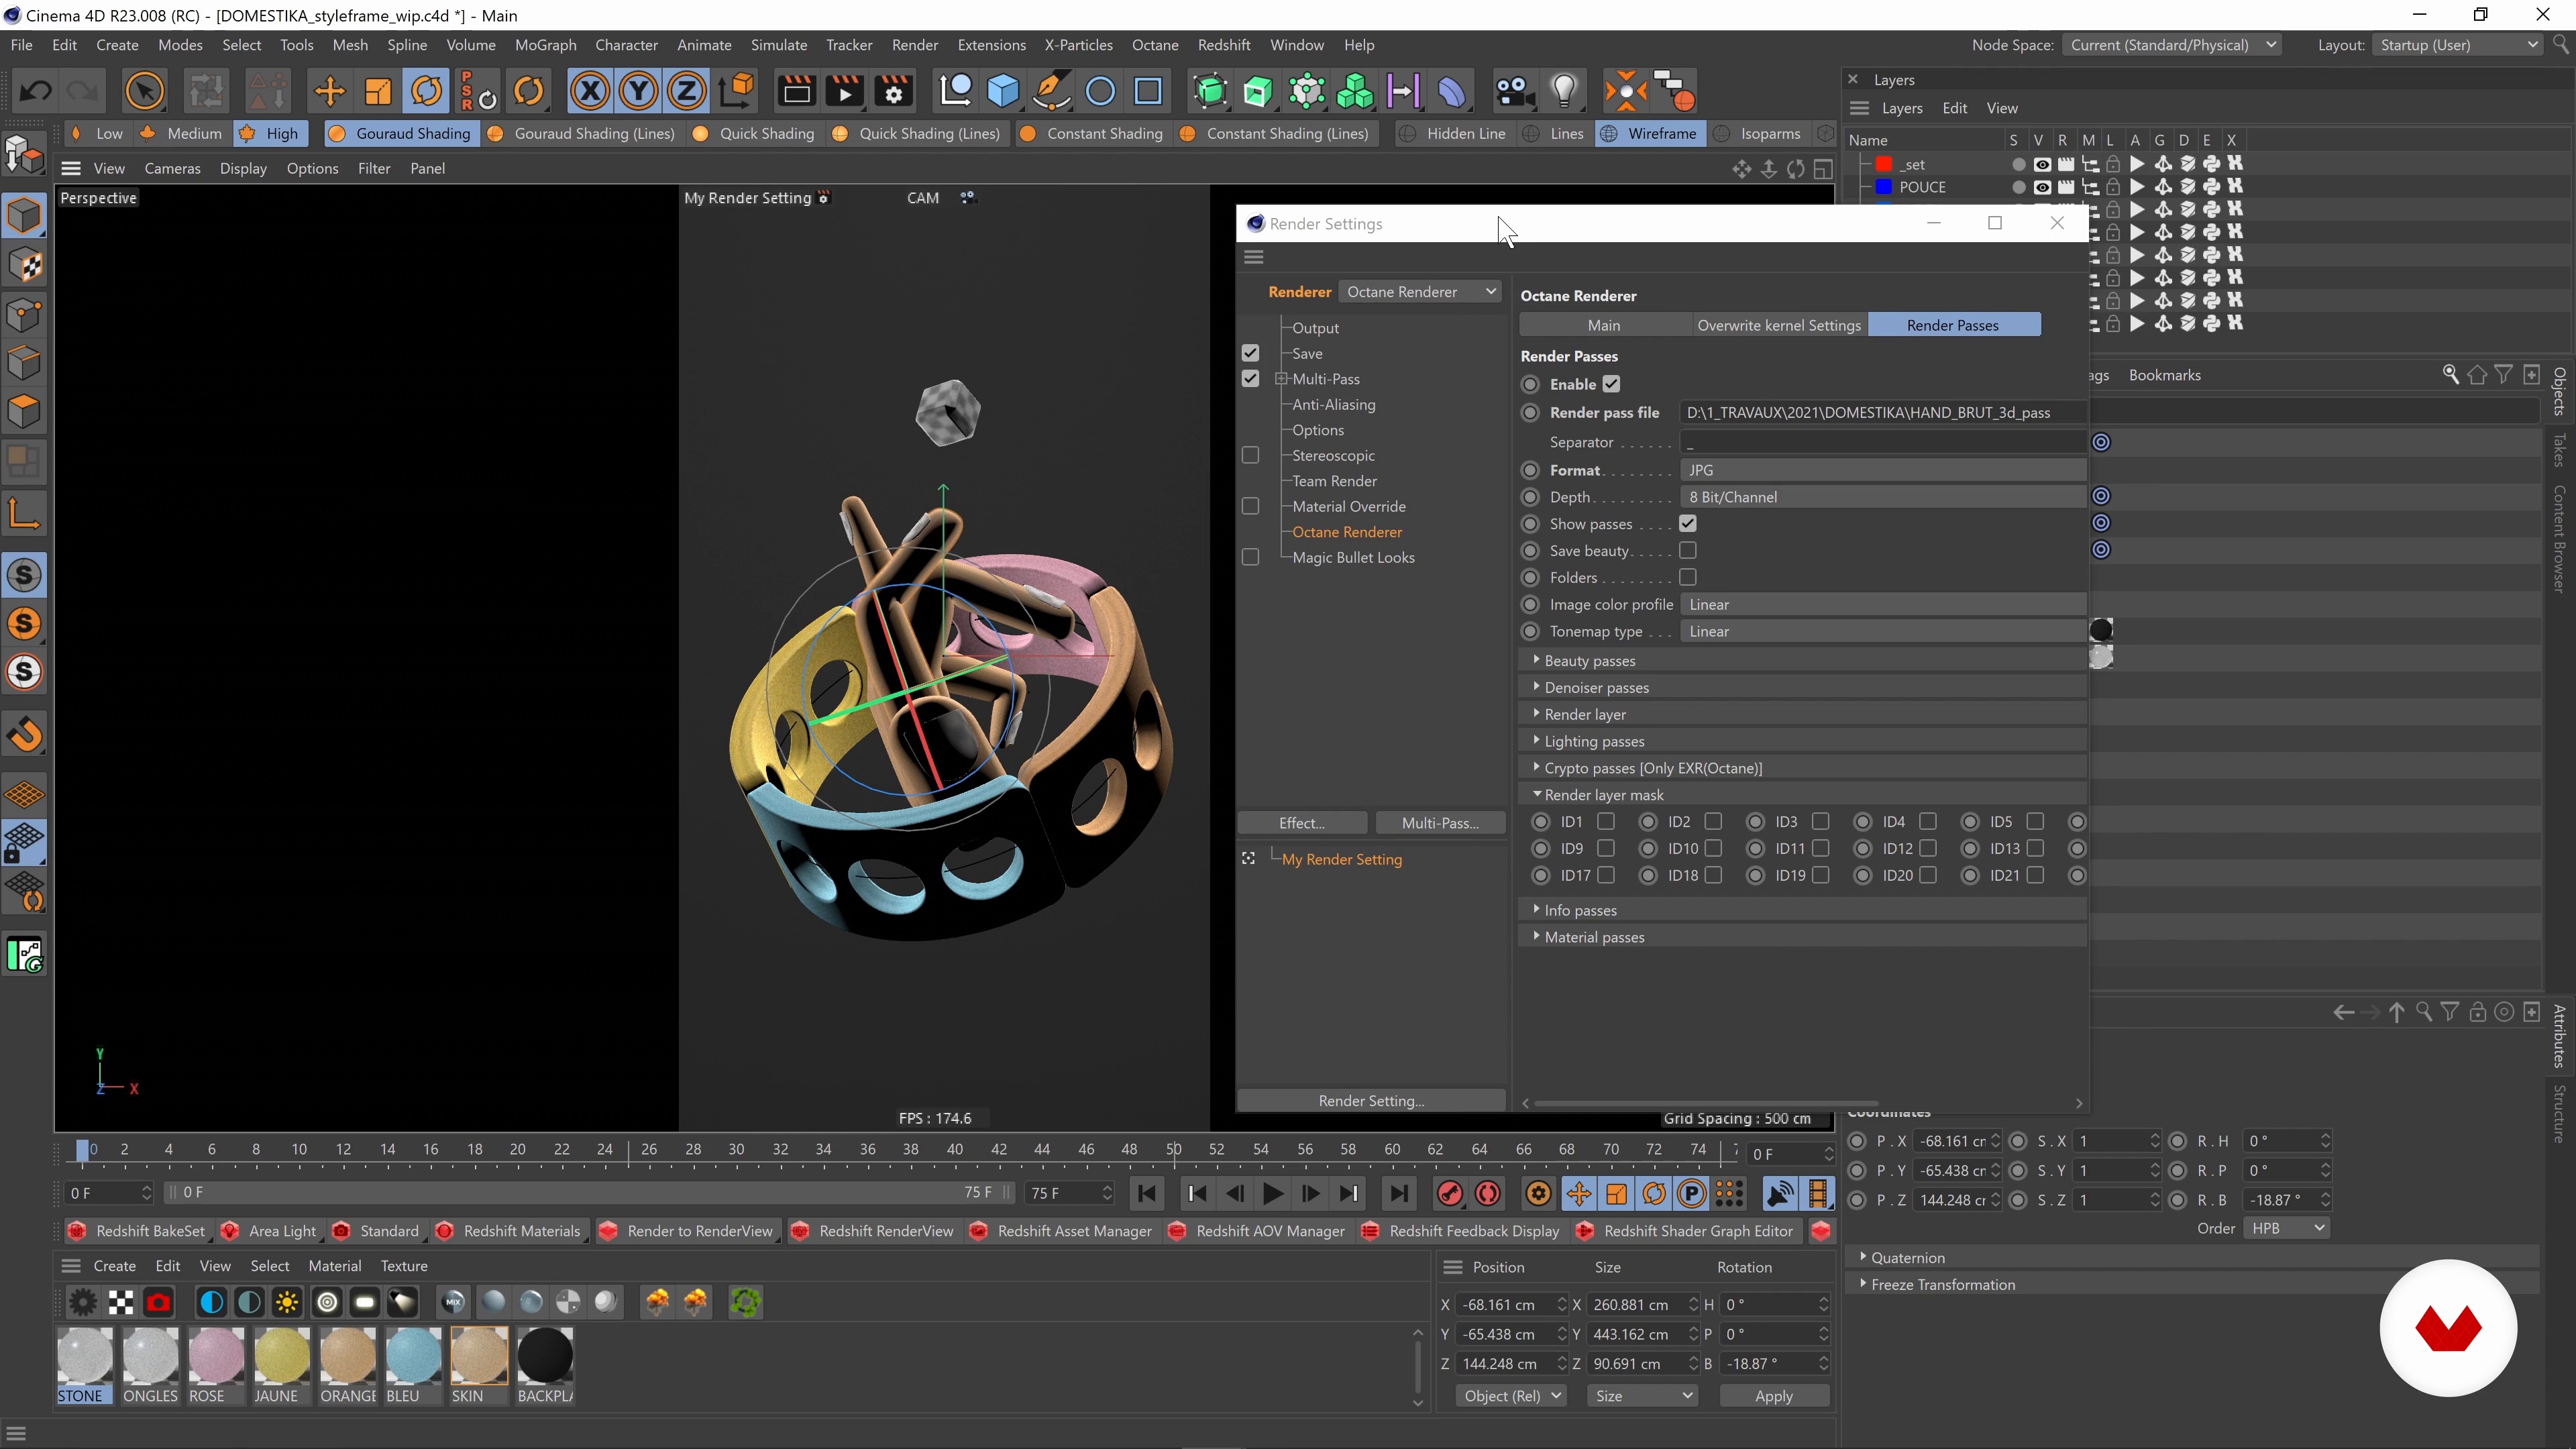
Task: Toggle the Enable render passes checkbox
Action: pyautogui.click(x=1611, y=384)
